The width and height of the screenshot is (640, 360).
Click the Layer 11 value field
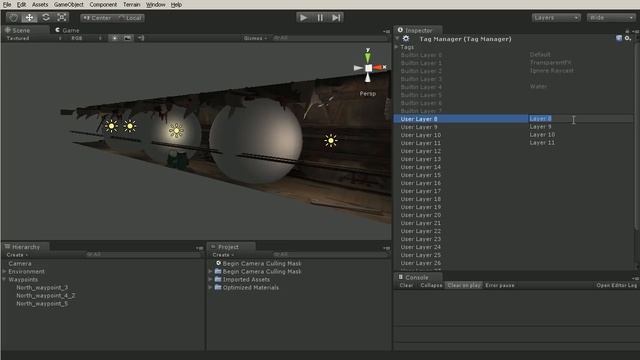coord(580,143)
